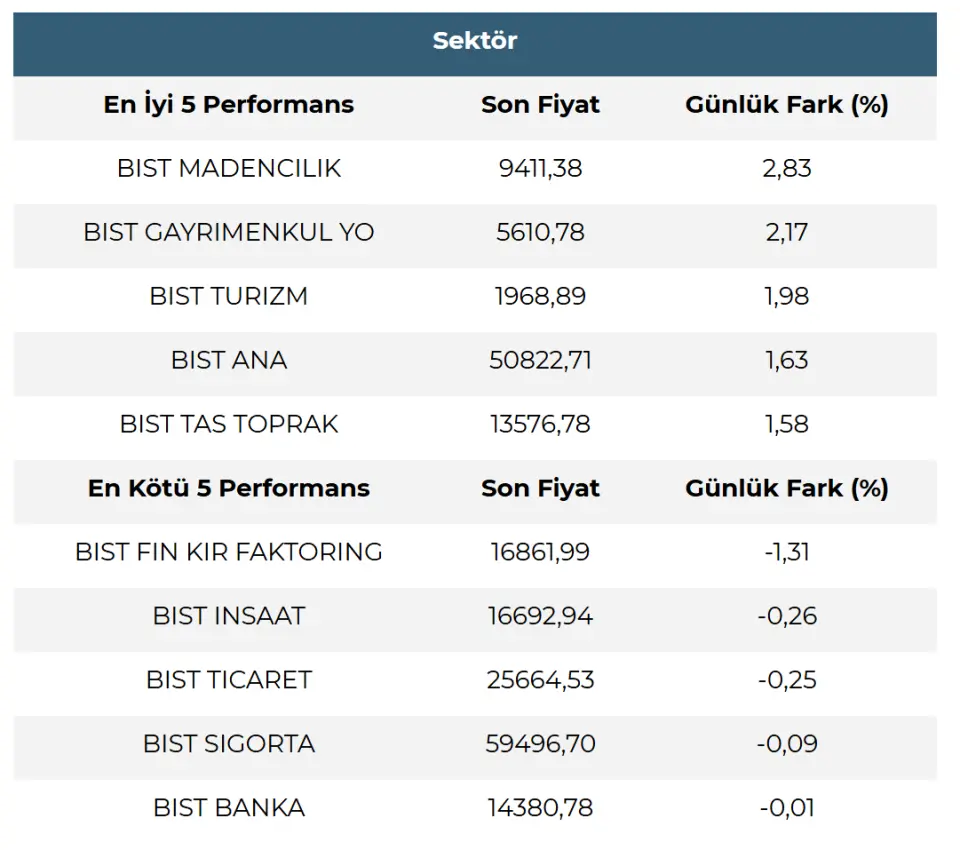Click BIST MADENCILIK index name
The height and width of the screenshot is (850, 960).
click(x=229, y=168)
